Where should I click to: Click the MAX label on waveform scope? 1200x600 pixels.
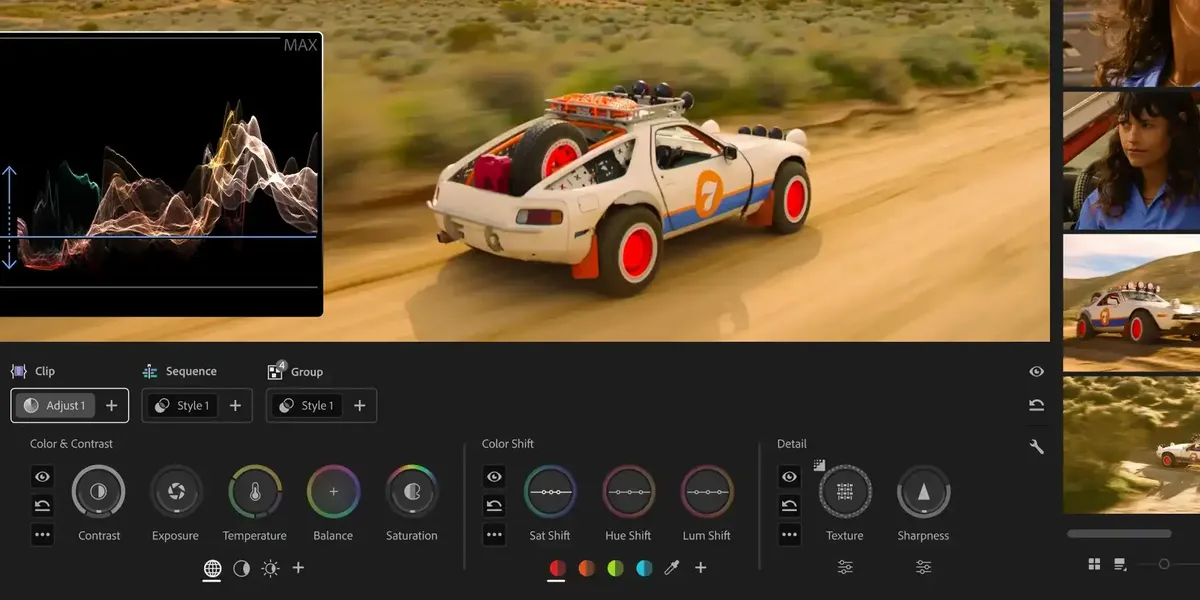click(300, 45)
